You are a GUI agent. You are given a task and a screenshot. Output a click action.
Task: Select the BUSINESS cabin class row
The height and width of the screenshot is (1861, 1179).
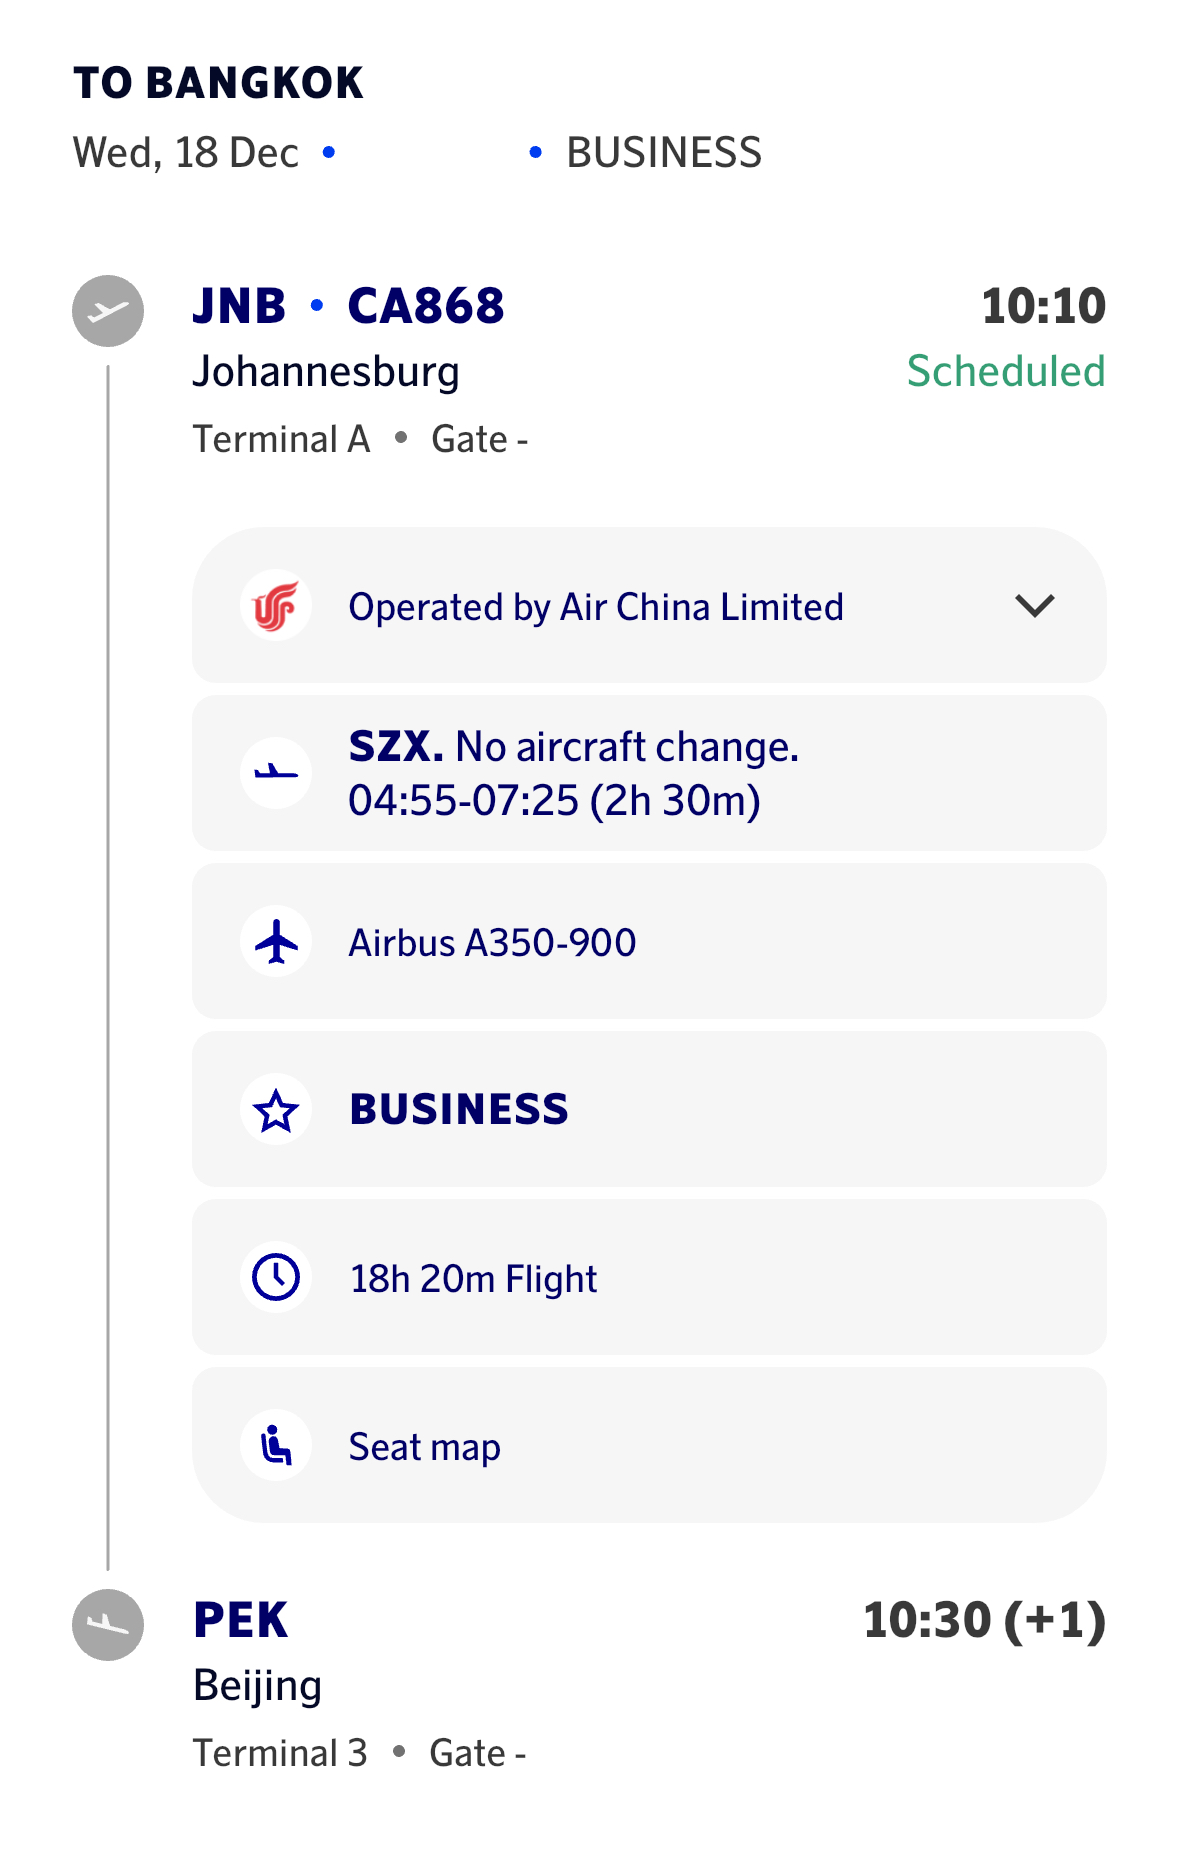click(650, 1110)
